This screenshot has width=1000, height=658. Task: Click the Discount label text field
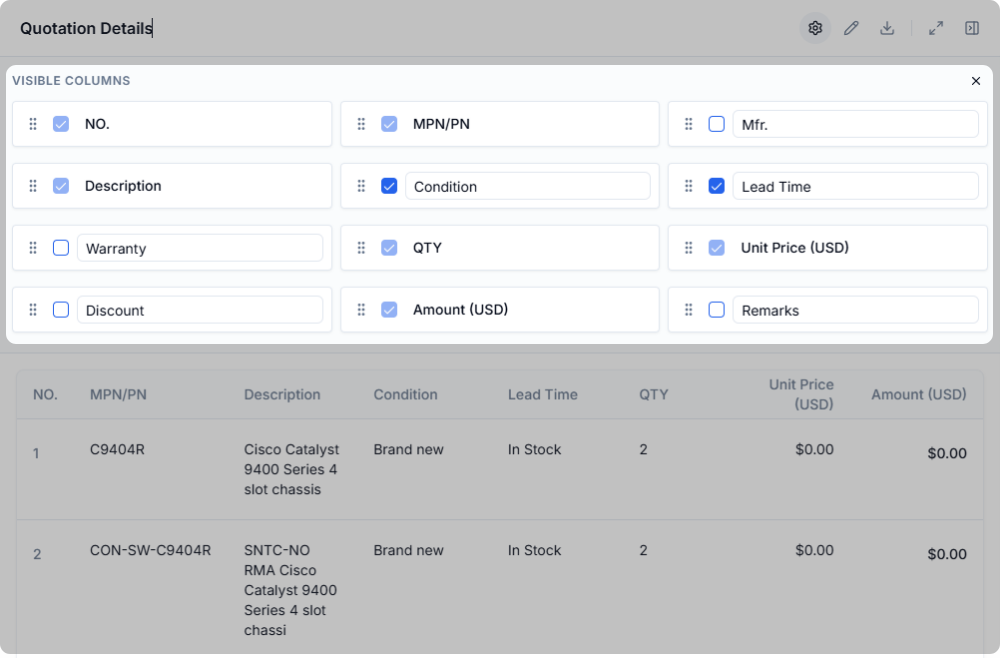200,310
